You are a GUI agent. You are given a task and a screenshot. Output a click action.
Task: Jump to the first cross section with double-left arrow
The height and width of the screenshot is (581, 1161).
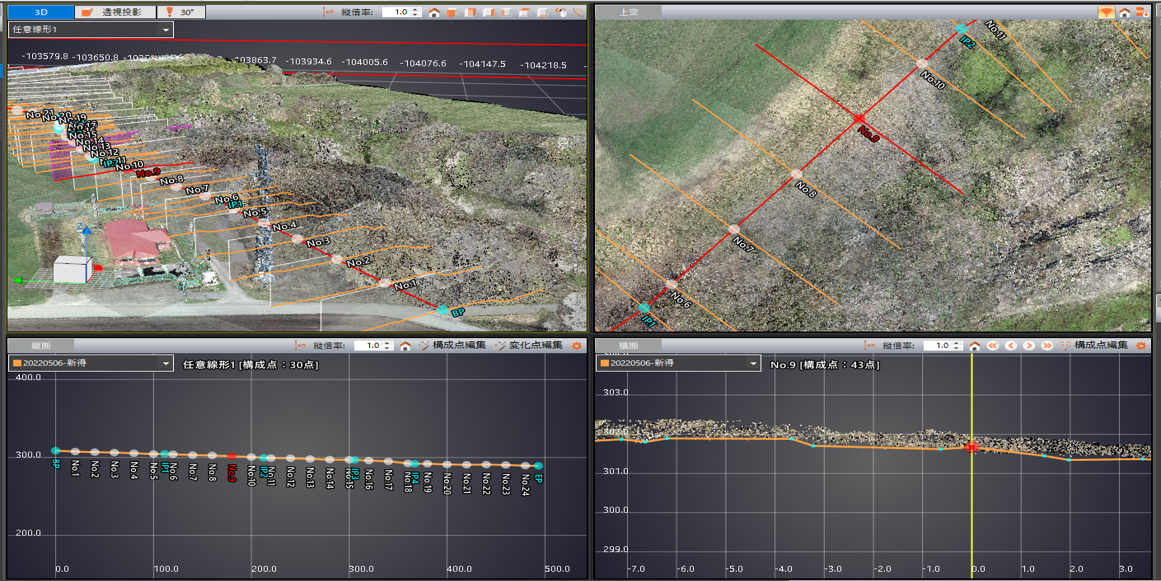[x=993, y=345]
